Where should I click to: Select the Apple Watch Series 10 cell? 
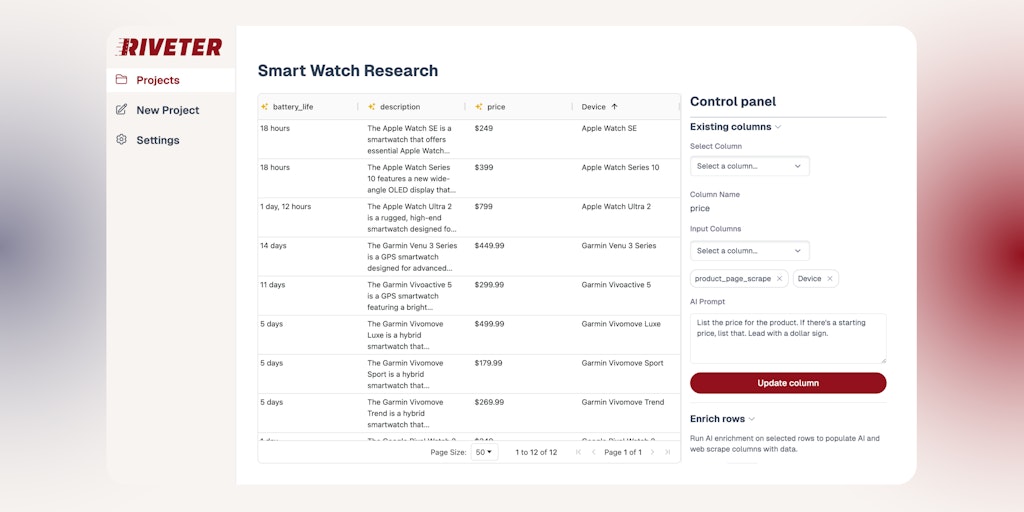tap(620, 168)
